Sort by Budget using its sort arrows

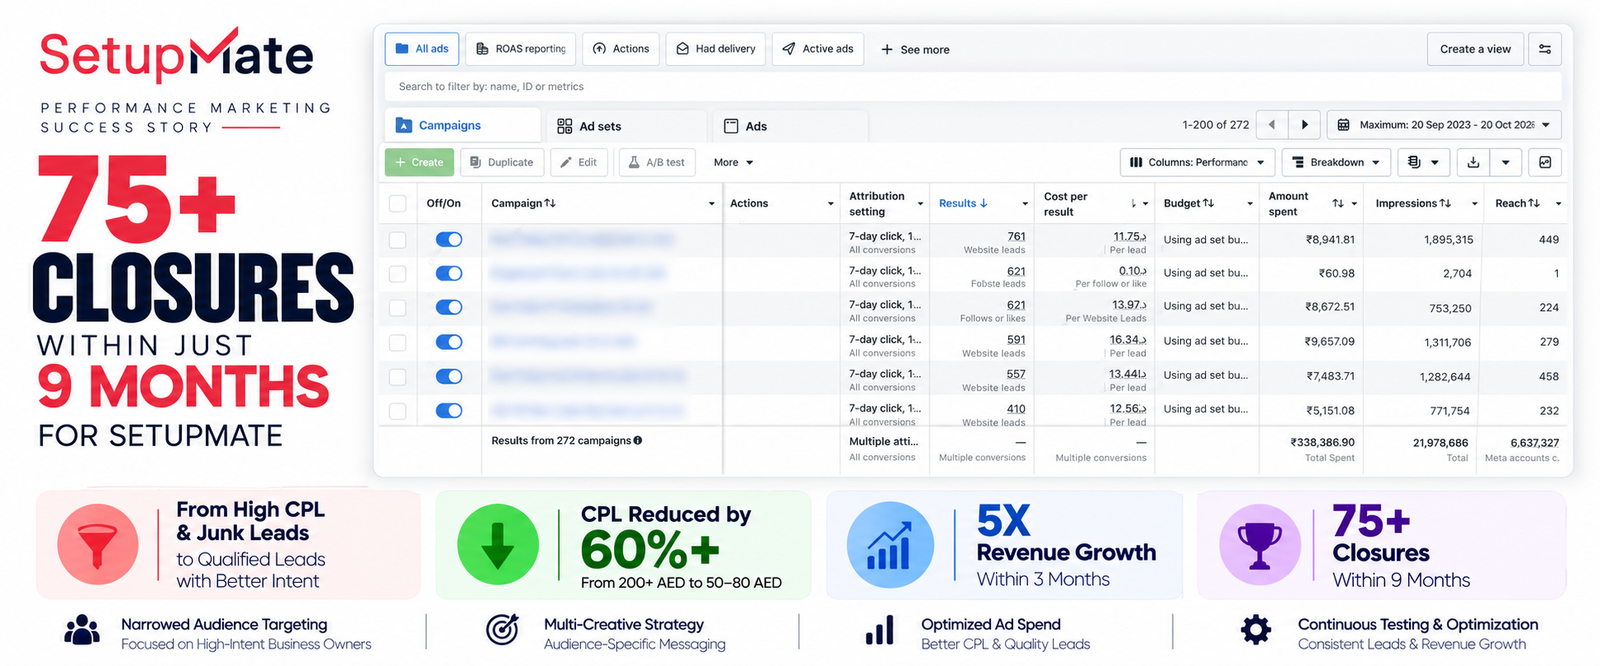(x=1208, y=203)
